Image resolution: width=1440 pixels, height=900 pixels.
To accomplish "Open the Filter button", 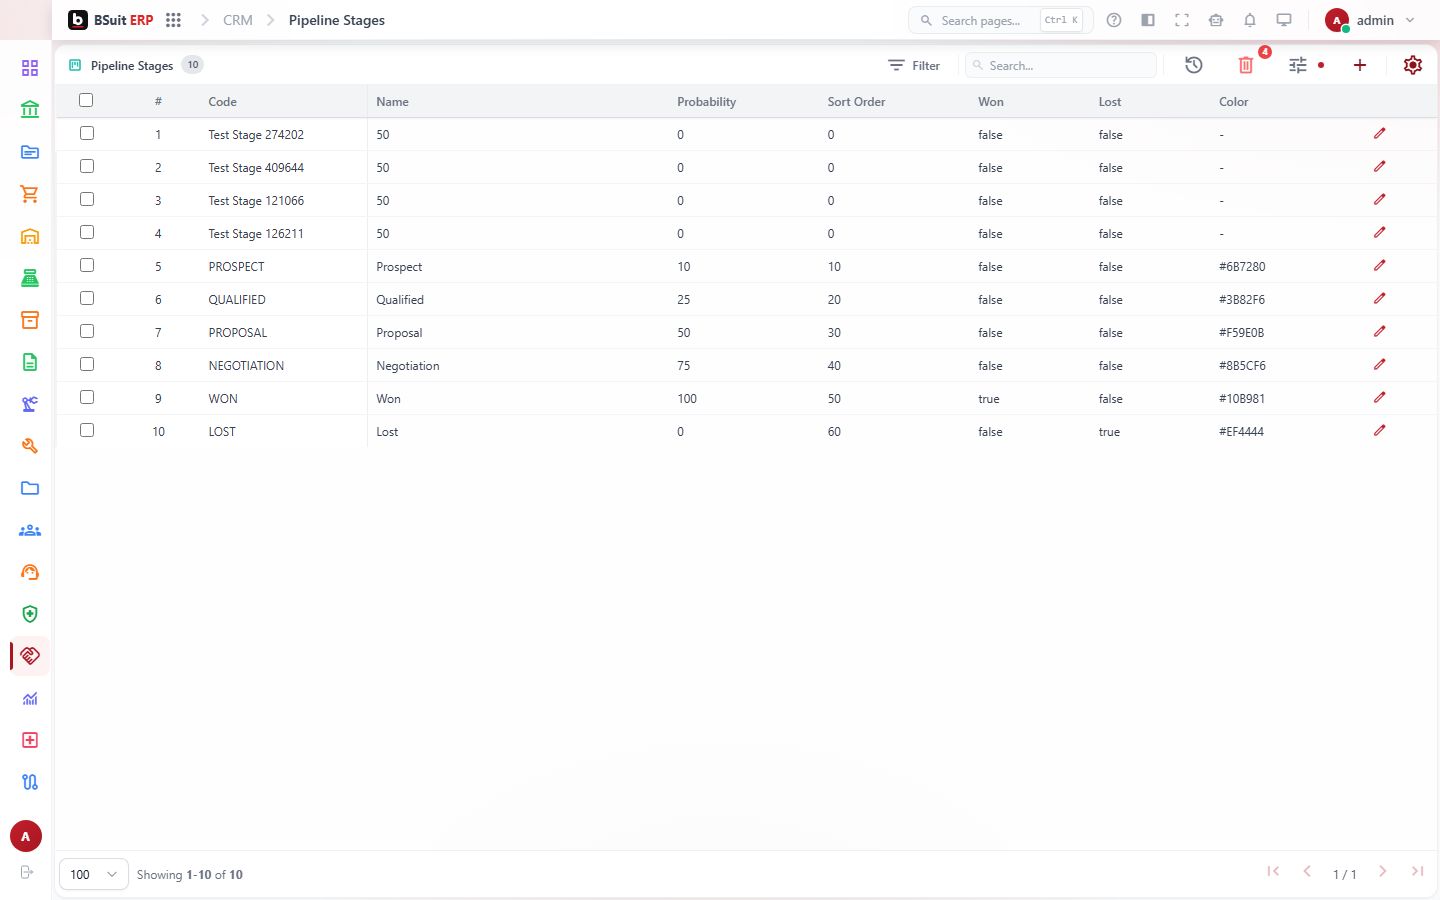I will pos(914,65).
